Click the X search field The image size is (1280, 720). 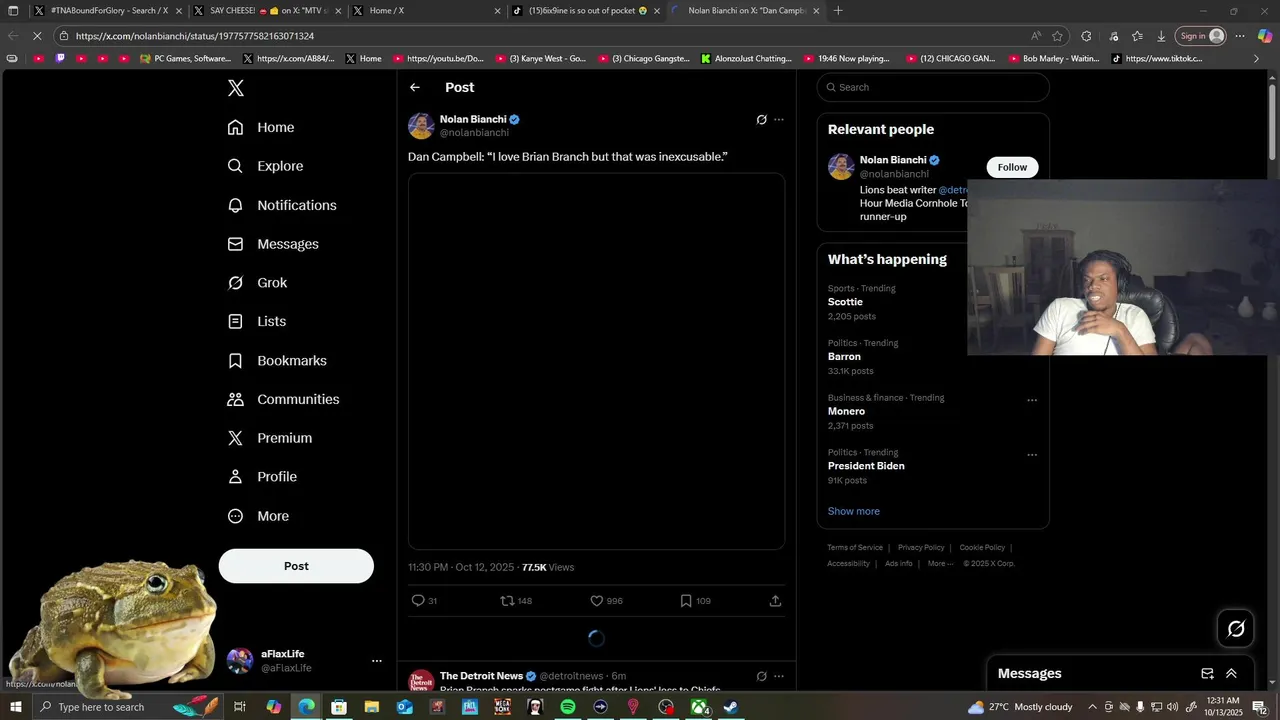click(x=933, y=87)
